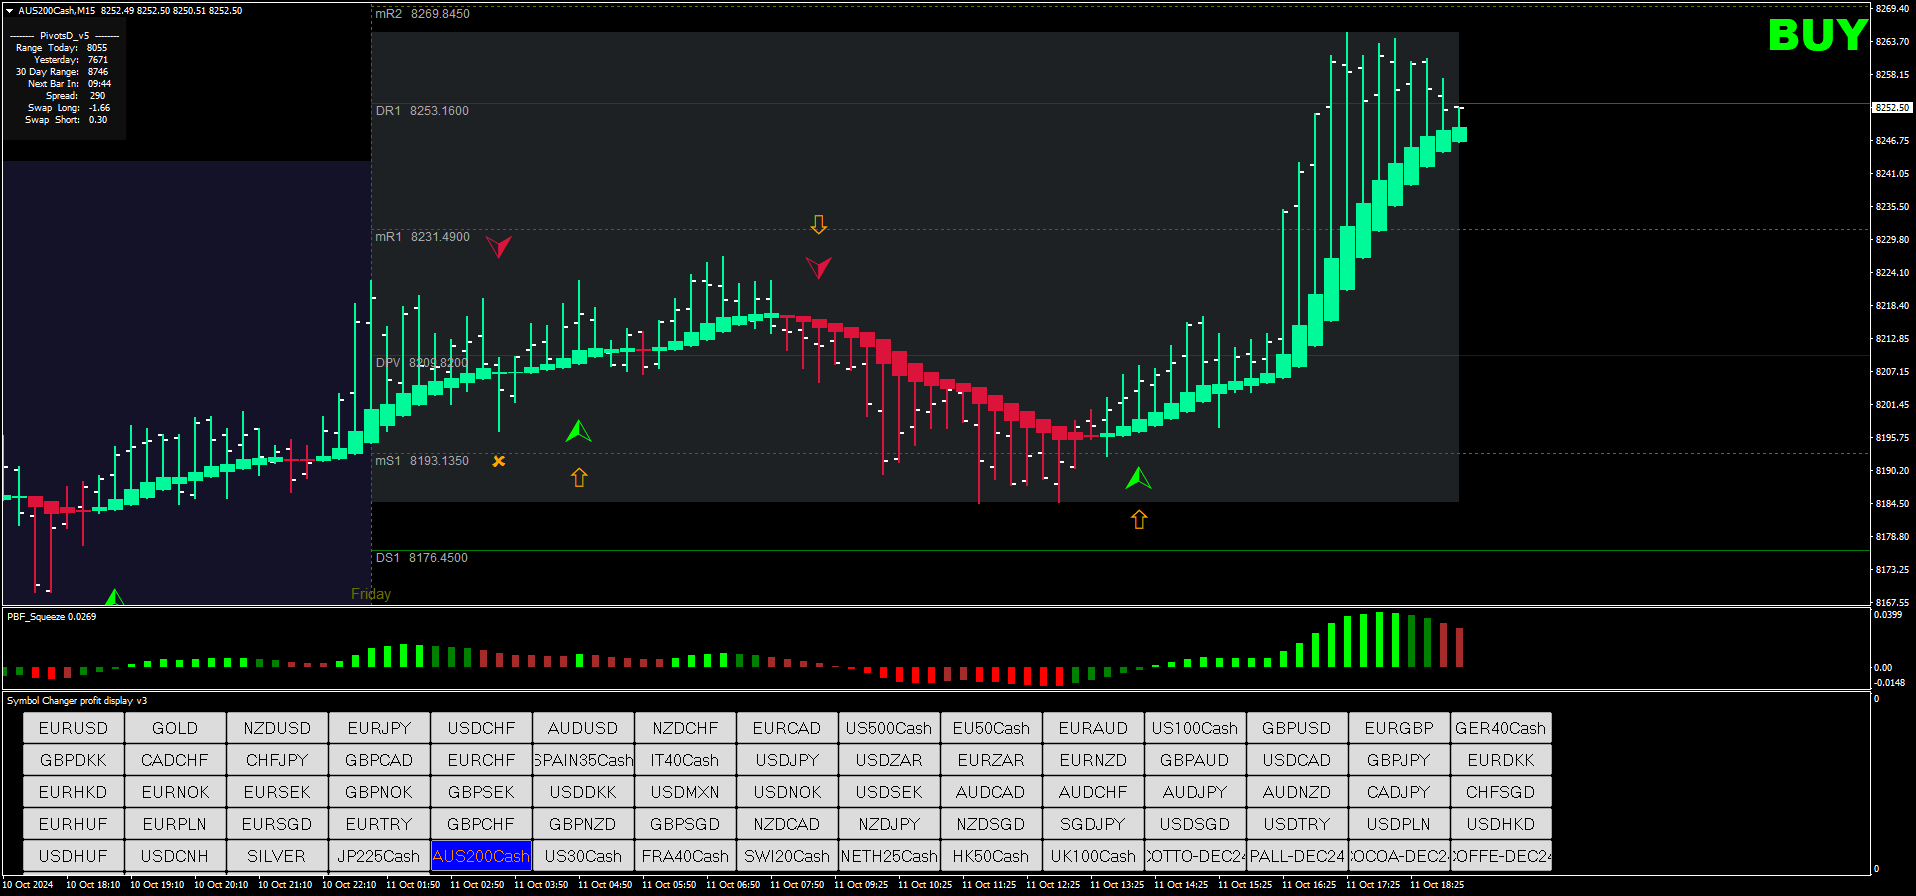Switch chart to the GOLD symbol
This screenshot has height=896, width=1916.
coord(175,728)
